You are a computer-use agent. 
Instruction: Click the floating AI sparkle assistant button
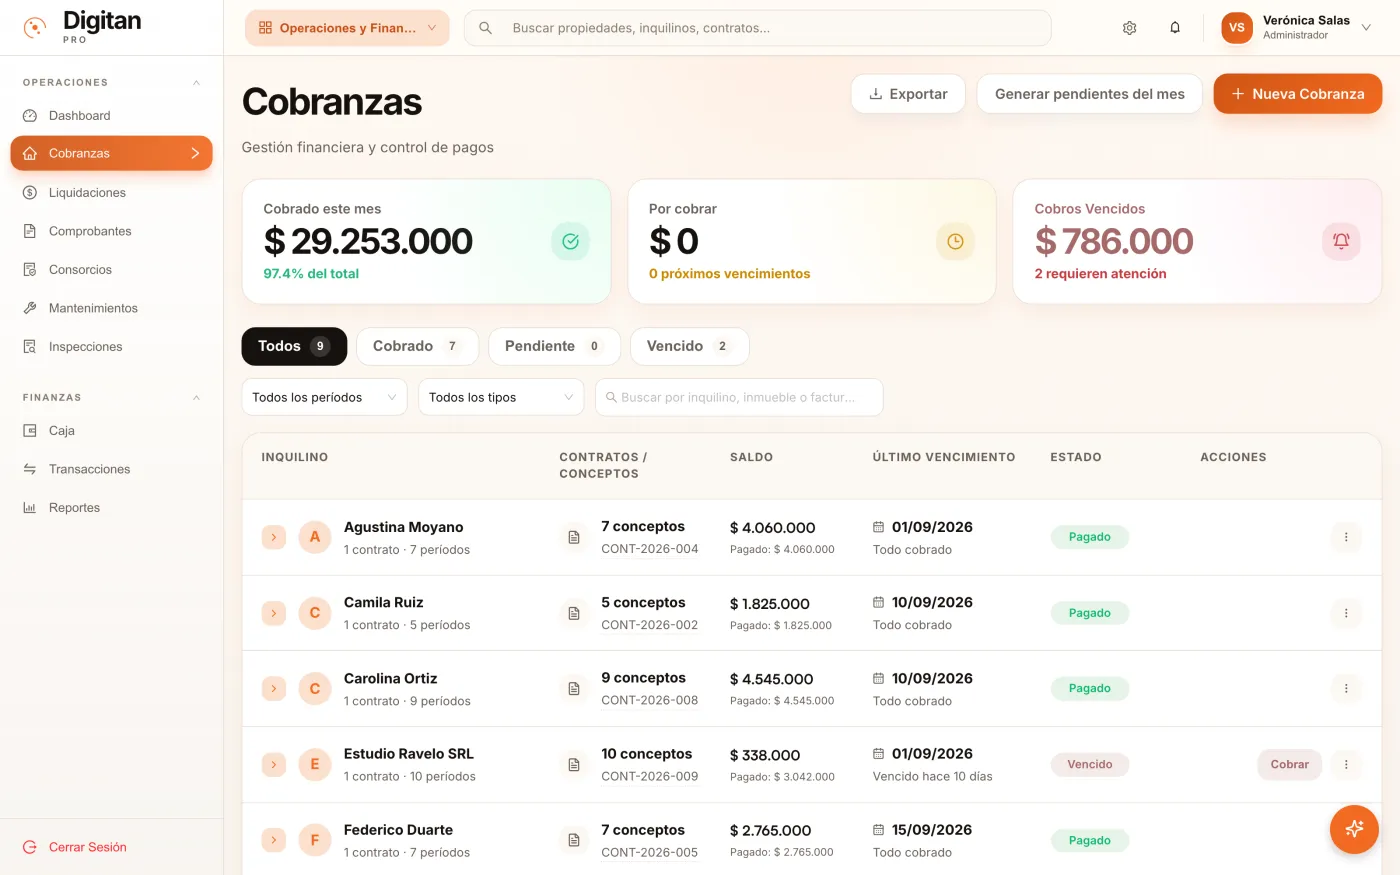tap(1354, 829)
